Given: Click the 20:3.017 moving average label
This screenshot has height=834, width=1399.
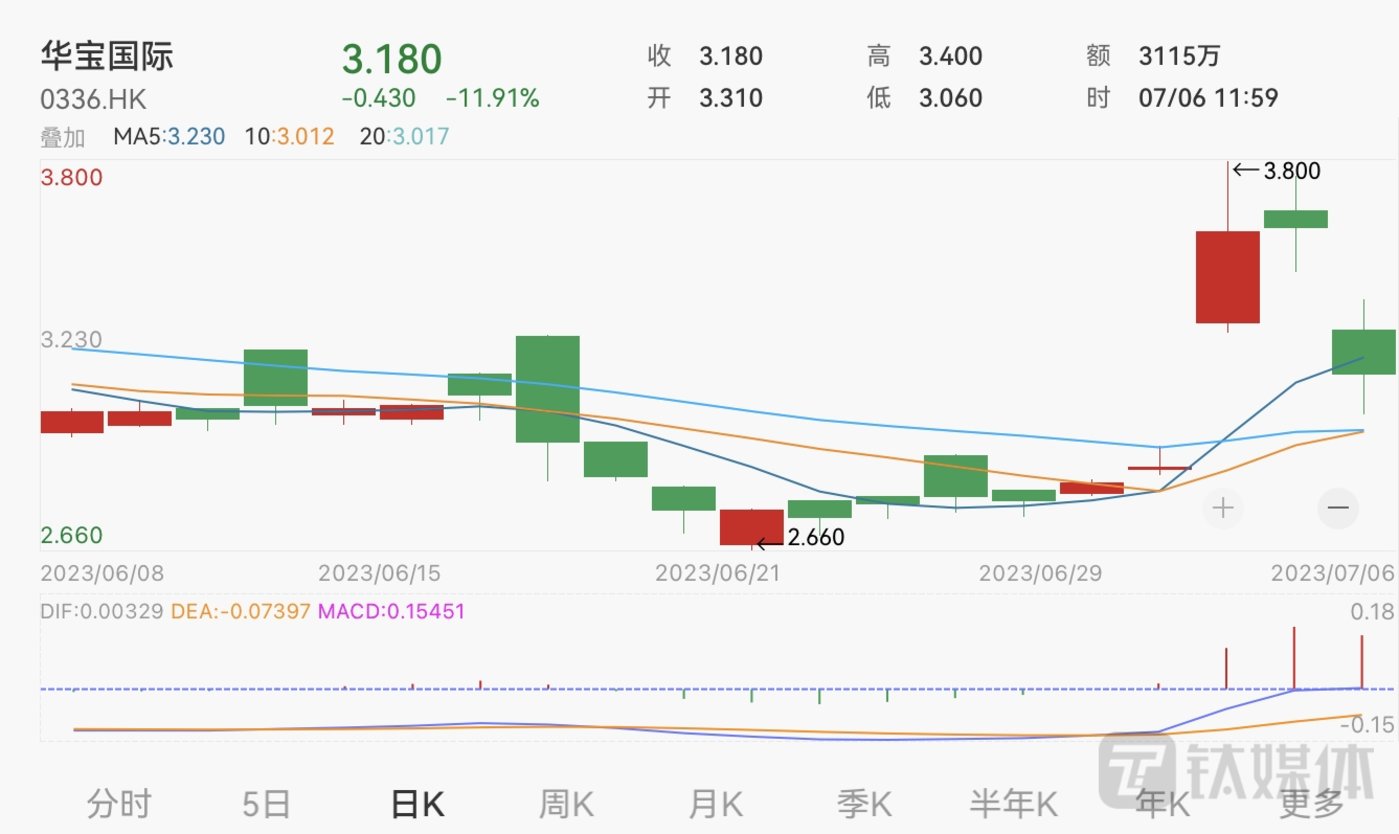Looking at the screenshot, I should click(404, 137).
